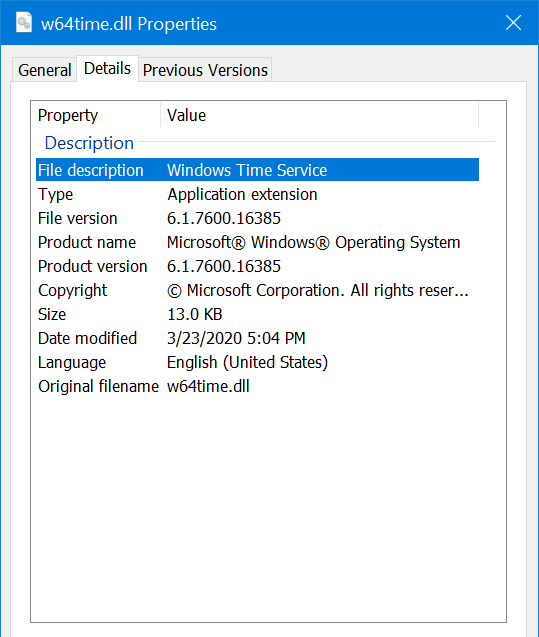Select the Language property row
The height and width of the screenshot is (637, 539).
pos(258,362)
